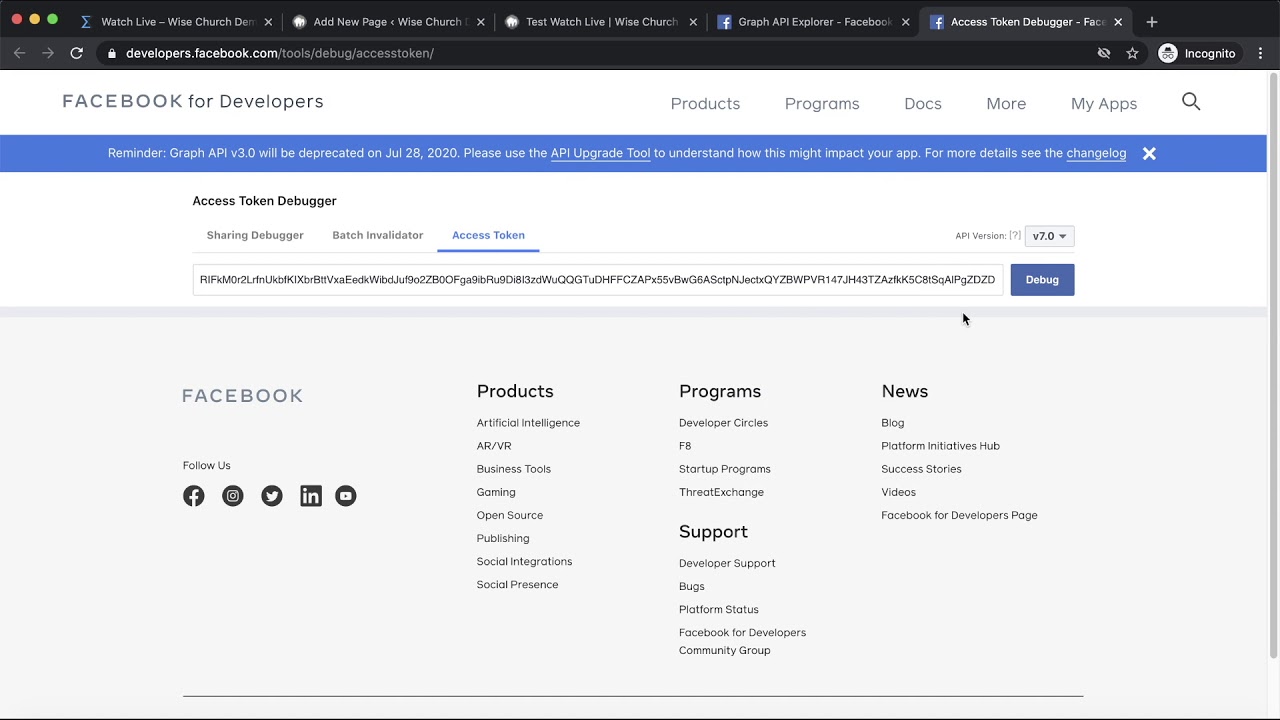The image size is (1280, 720).
Task: Open the Programs navigation menu
Action: pyautogui.click(x=822, y=104)
